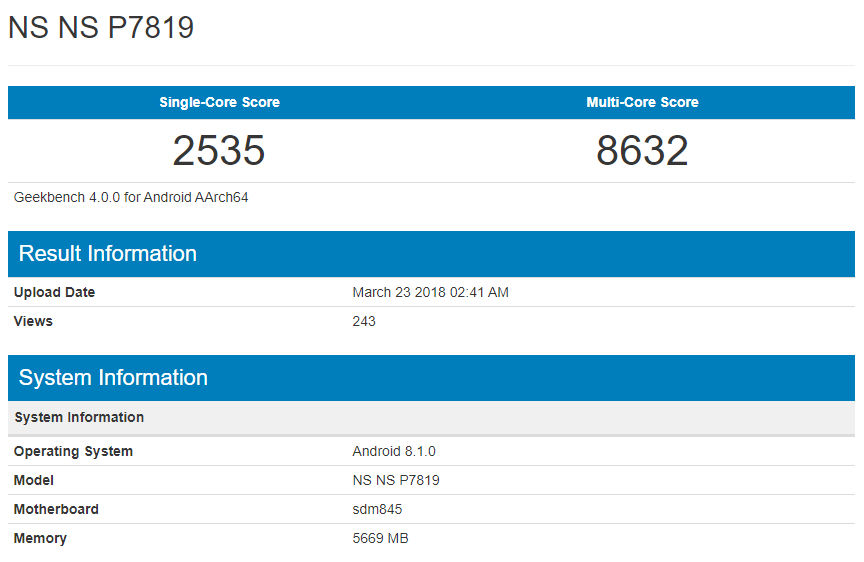
Task: Click the multi-core score value 8632
Action: pyautogui.click(x=642, y=151)
